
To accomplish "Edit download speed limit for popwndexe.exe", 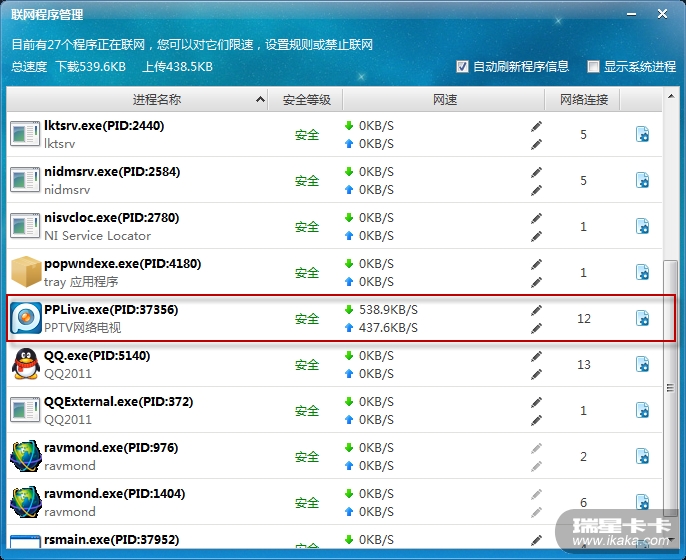I will pos(536,264).
